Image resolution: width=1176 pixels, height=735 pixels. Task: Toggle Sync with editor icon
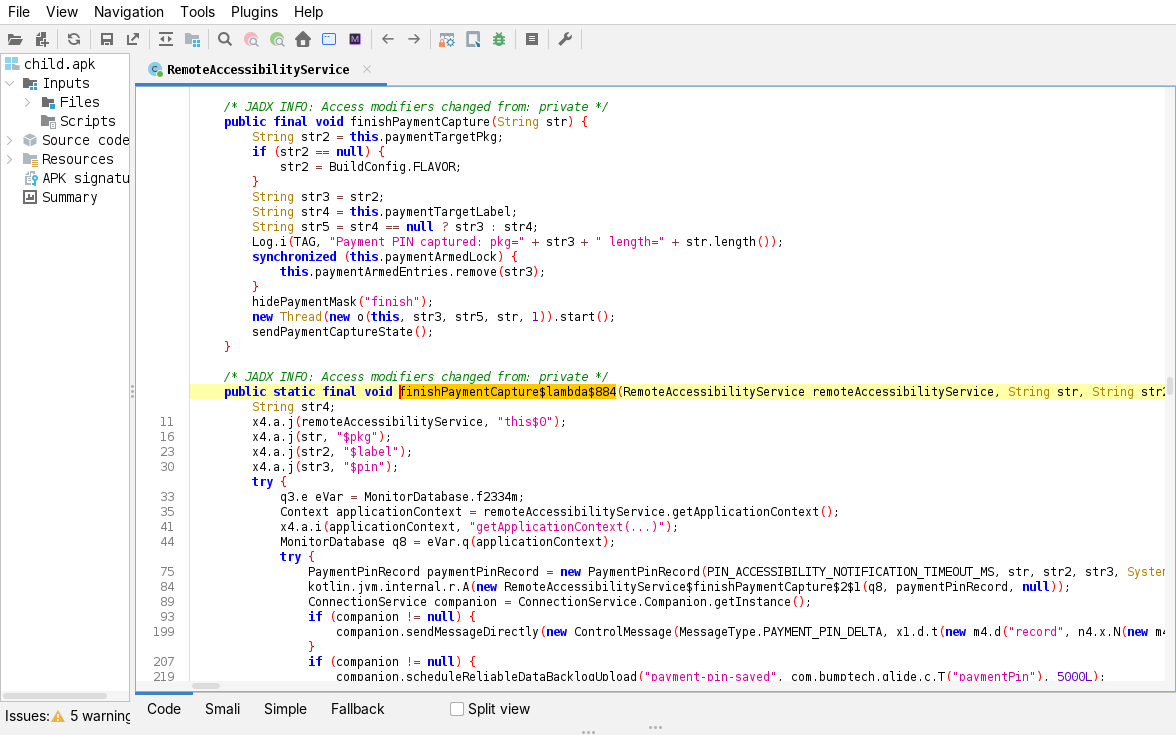pos(166,40)
